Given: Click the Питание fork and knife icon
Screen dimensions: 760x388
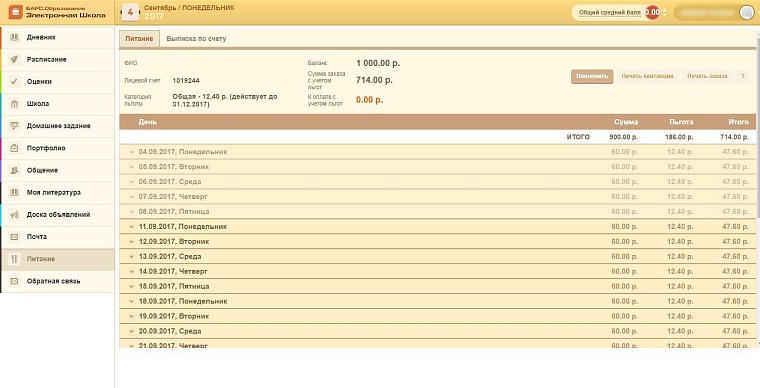Looking at the screenshot, I should point(15,259).
